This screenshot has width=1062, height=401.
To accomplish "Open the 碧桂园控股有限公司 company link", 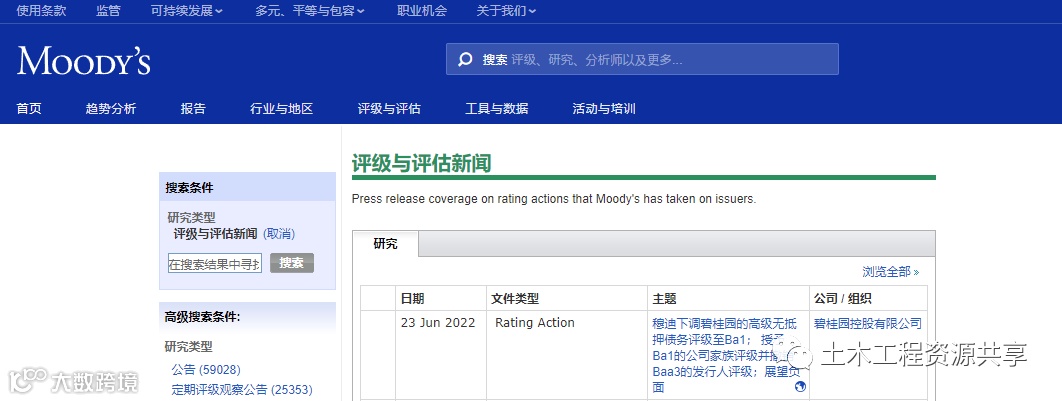I will 868,324.
